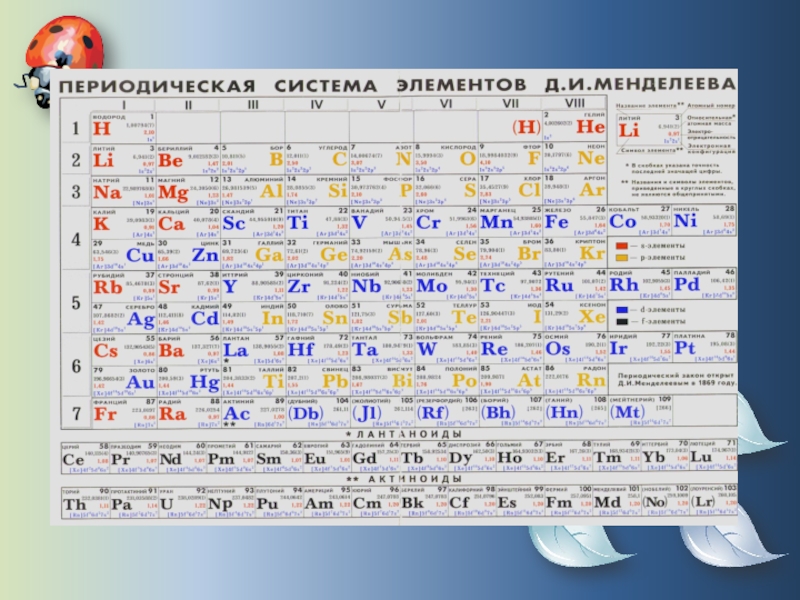Click the rubidium Rb cell

[123, 287]
